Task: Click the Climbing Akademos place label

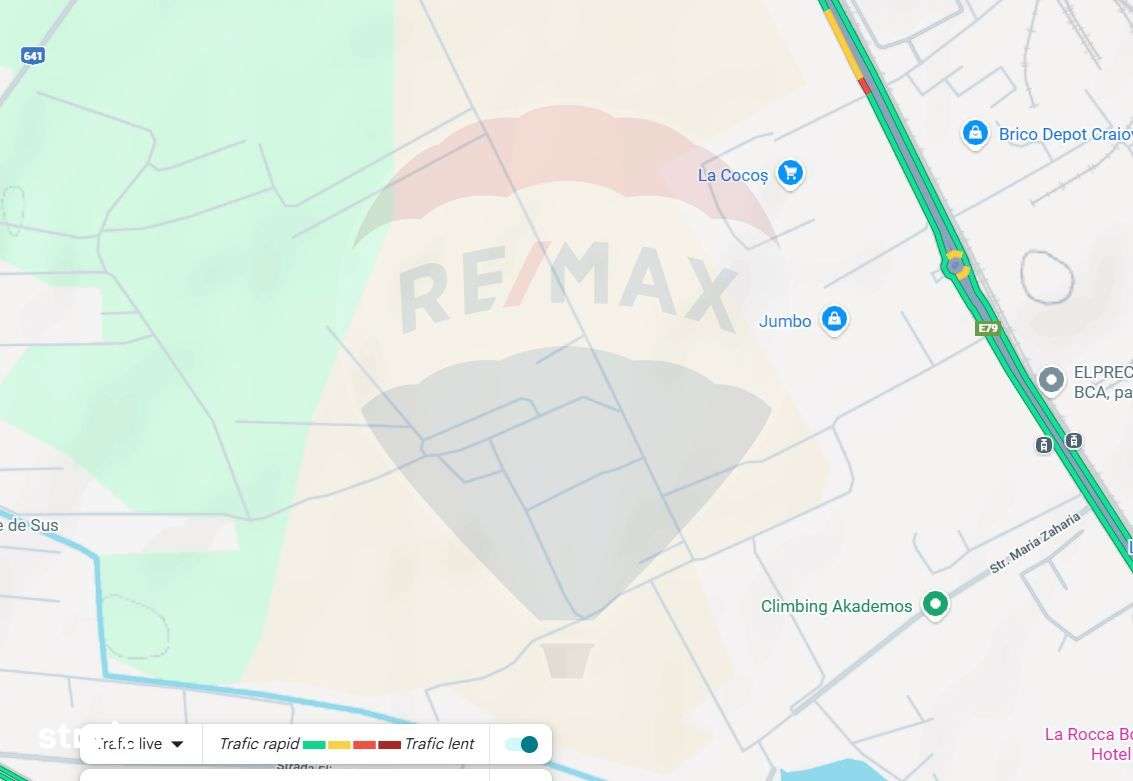Action: 836,606
